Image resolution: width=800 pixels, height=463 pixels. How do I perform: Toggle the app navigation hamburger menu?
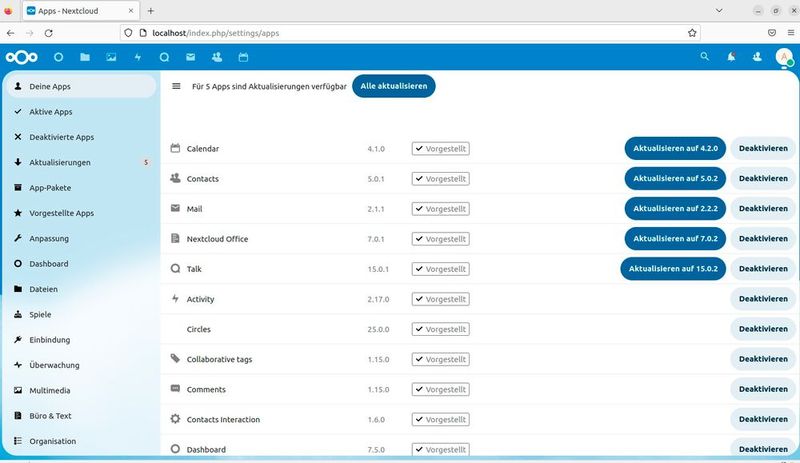click(x=176, y=86)
